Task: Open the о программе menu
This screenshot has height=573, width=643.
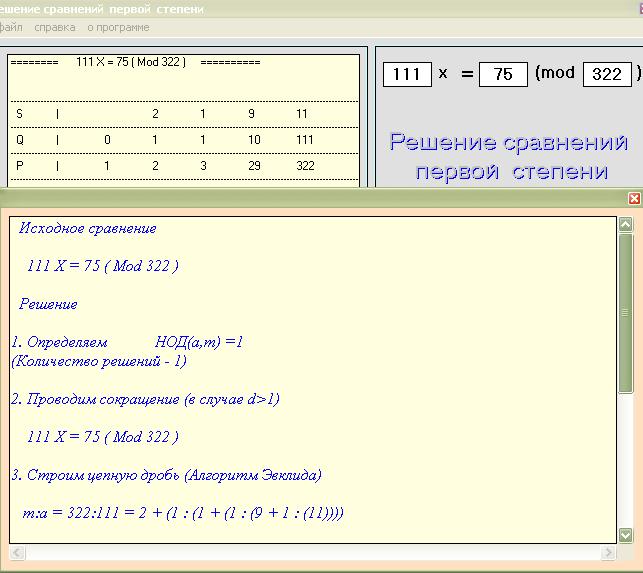Action: coord(118,27)
